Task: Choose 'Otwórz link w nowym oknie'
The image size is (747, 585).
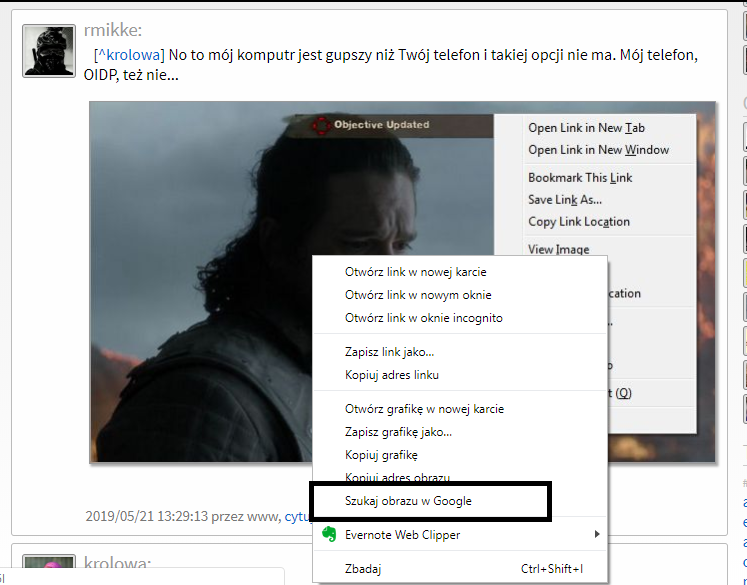Action: pyautogui.click(x=460, y=295)
